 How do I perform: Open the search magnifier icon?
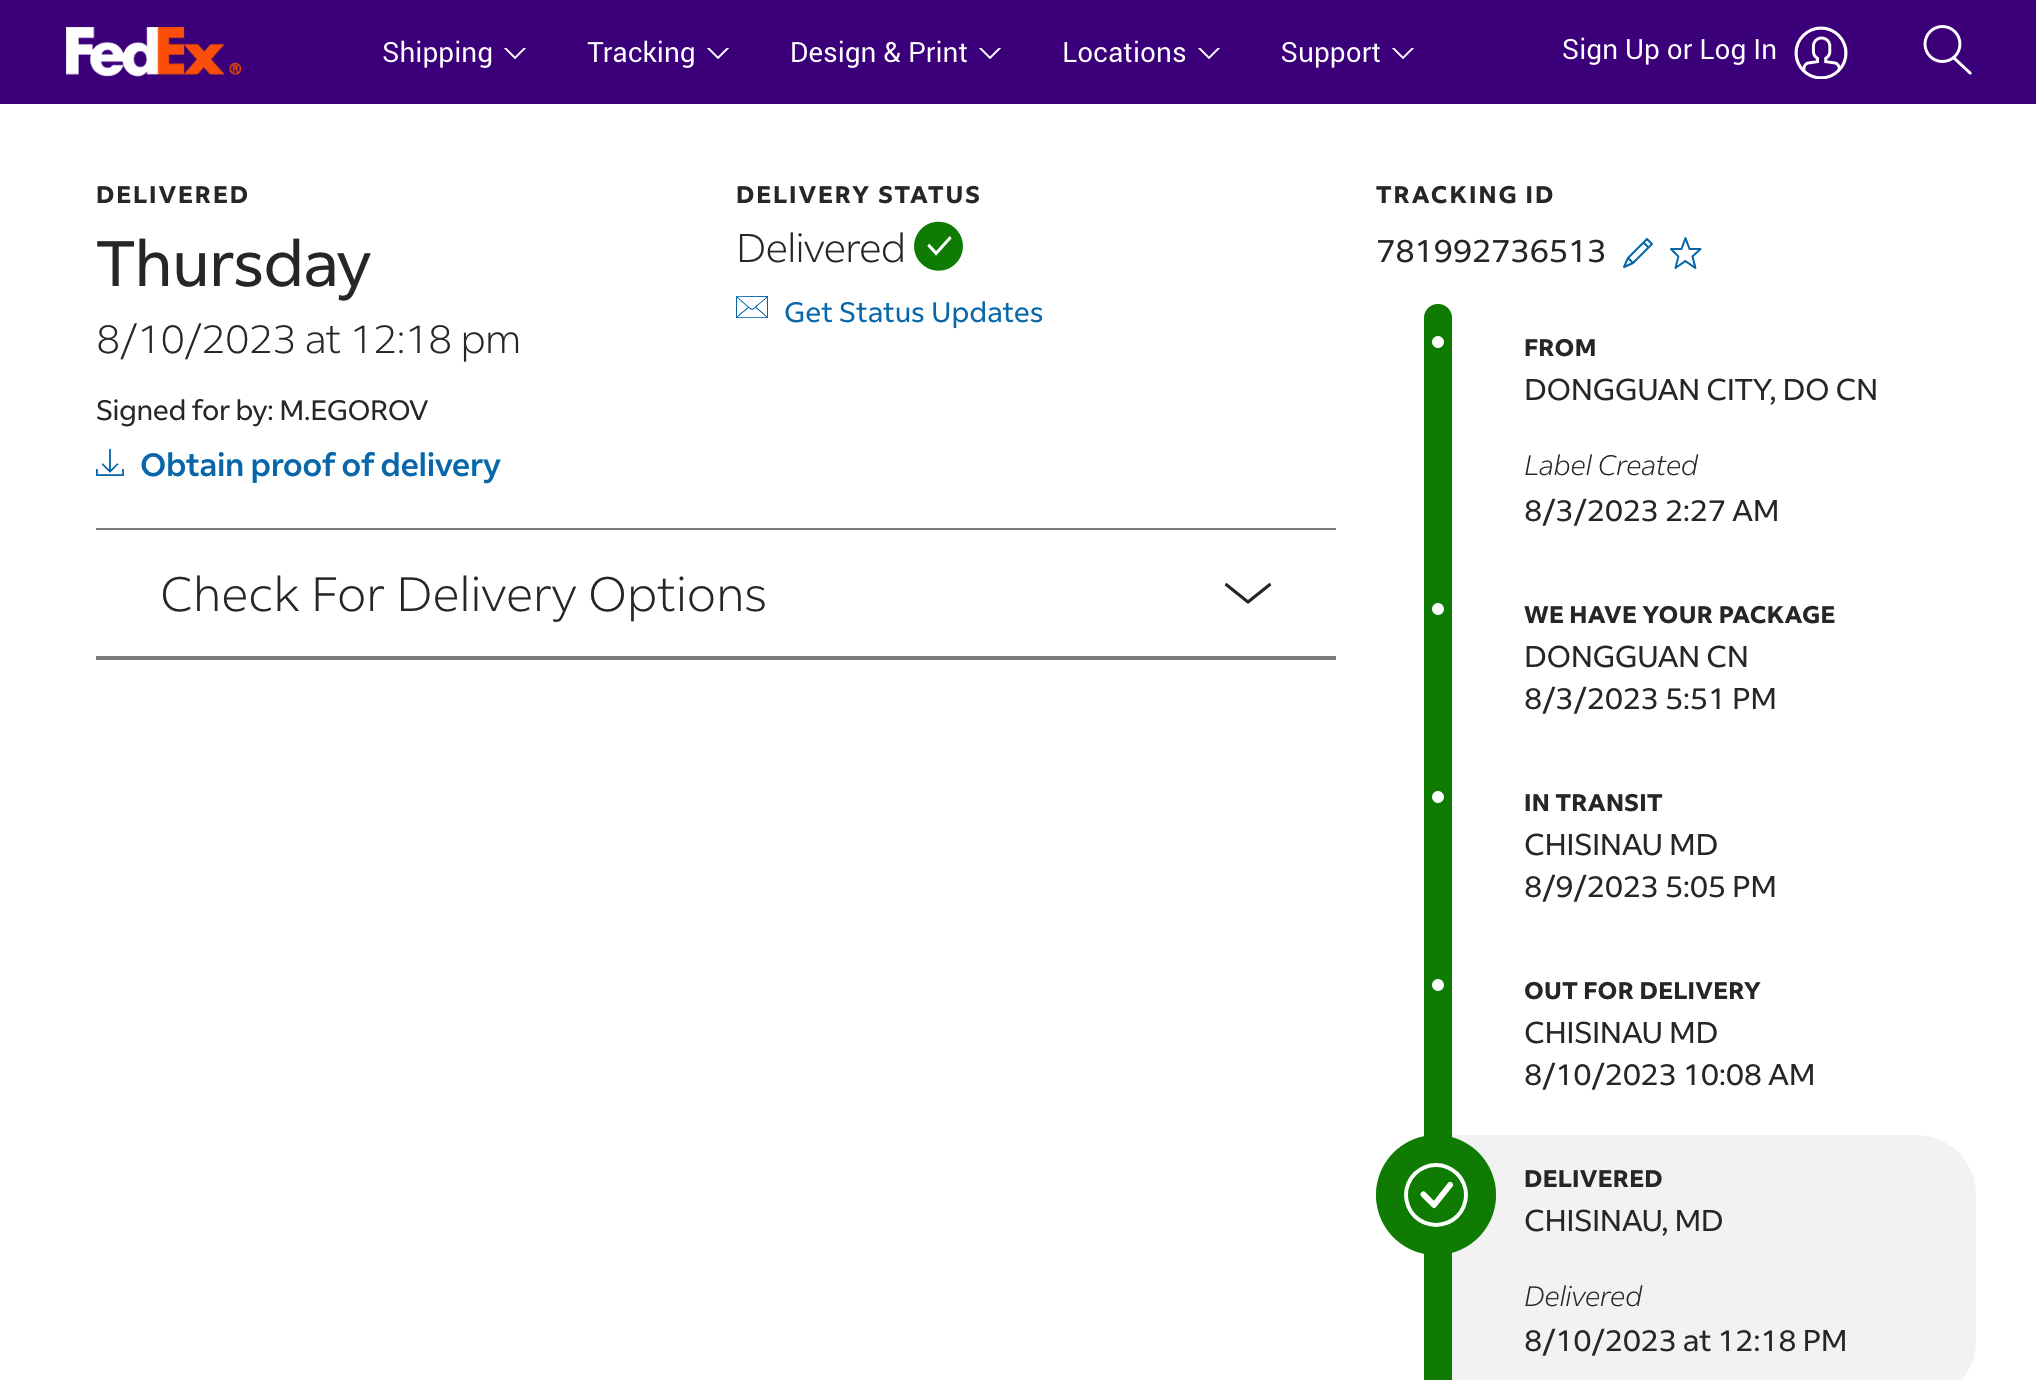(1946, 51)
